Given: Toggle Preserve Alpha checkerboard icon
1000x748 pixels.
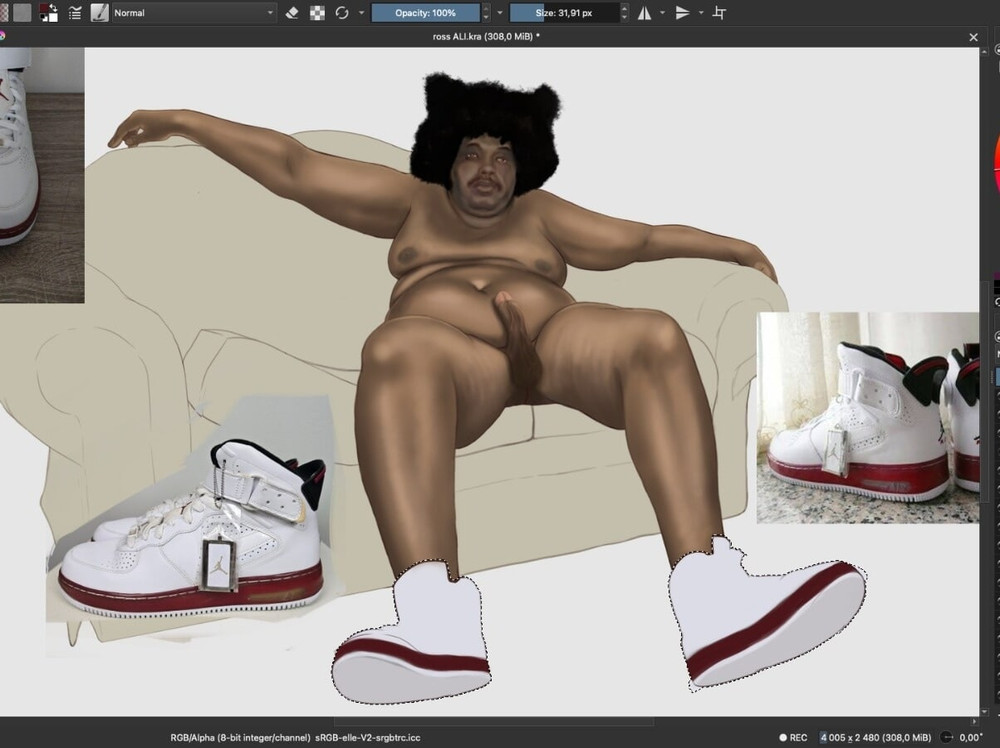Looking at the screenshot, I should coord(317,13).
